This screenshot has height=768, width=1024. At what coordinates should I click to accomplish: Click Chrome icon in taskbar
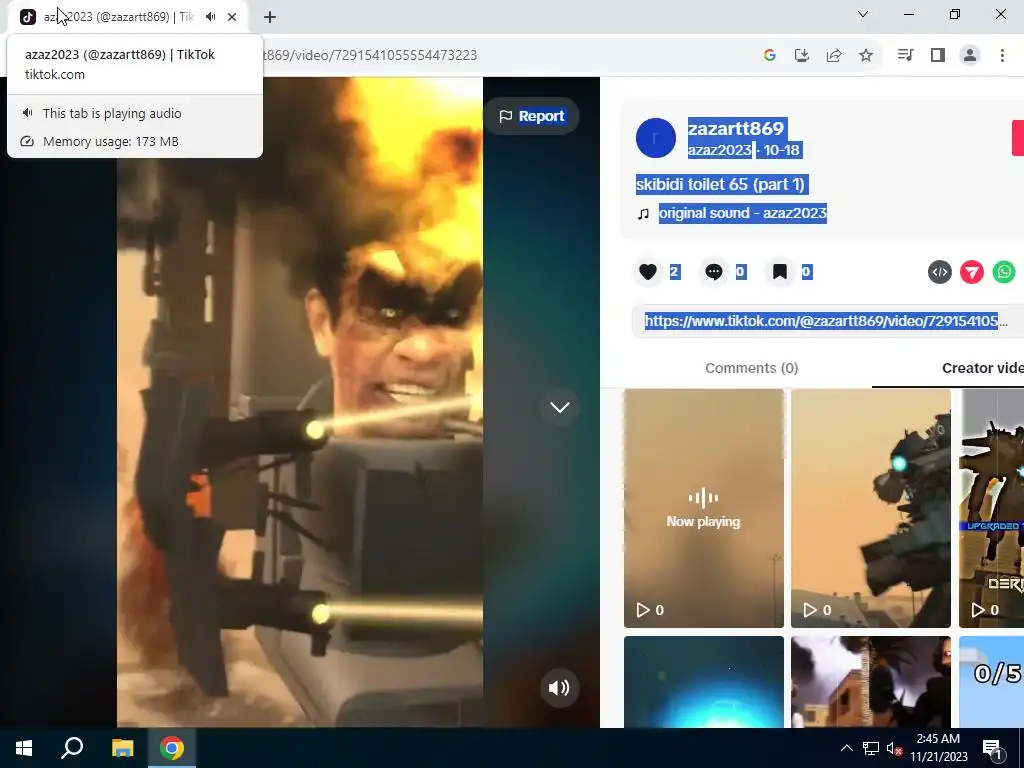tap(172, 748)
